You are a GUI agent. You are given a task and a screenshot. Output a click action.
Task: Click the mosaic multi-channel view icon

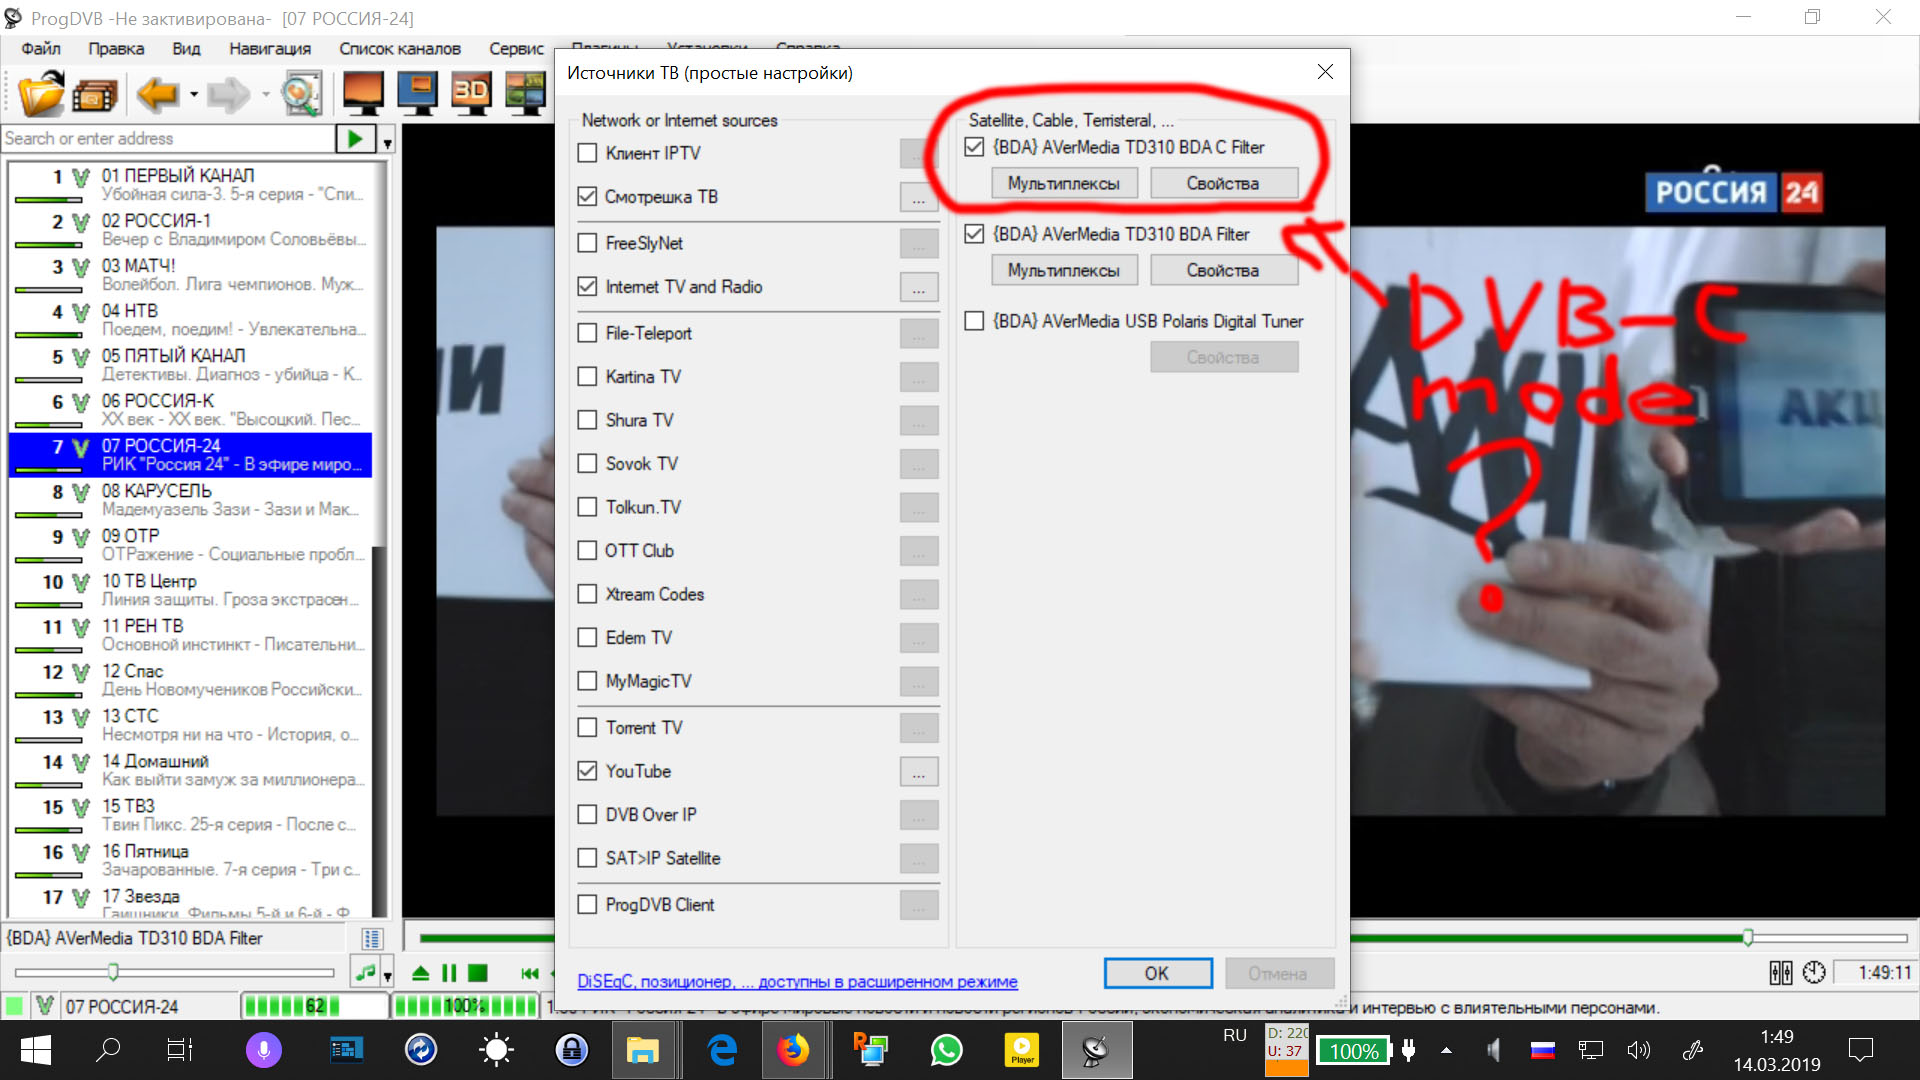pyautogui.click(x=525, y=93)
